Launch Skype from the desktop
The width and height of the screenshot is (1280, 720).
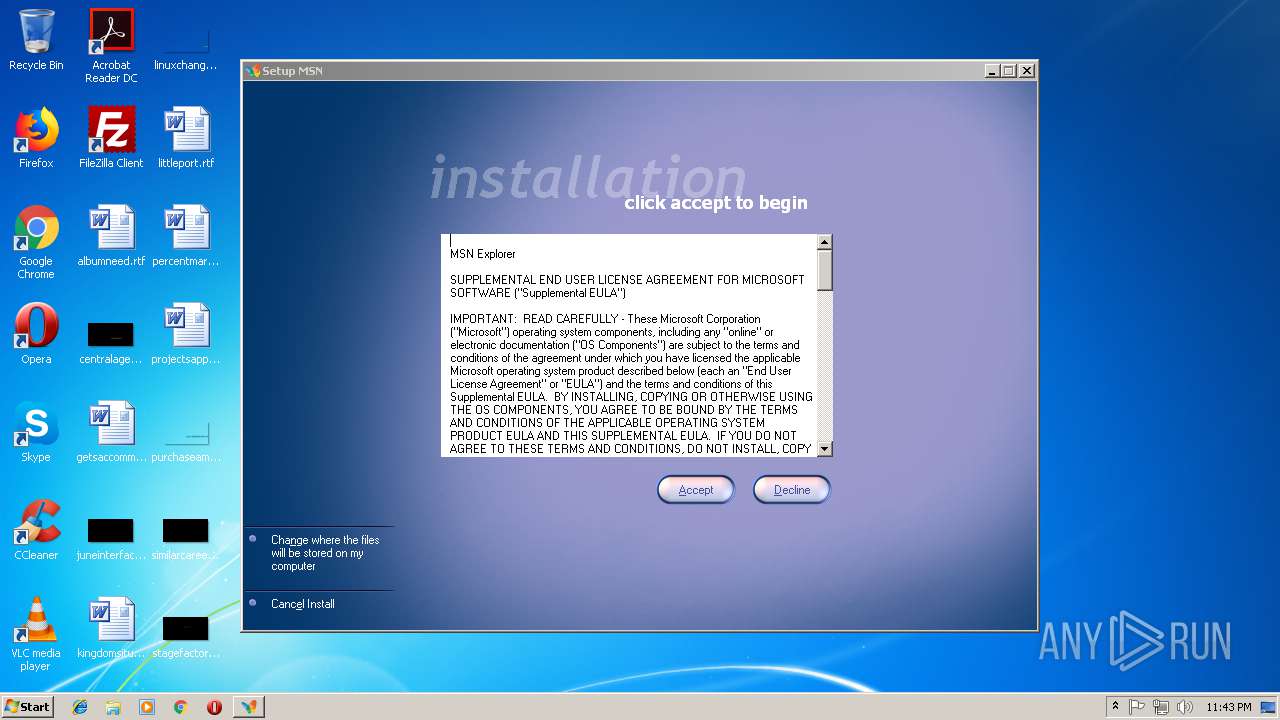[x=36, y=432]
